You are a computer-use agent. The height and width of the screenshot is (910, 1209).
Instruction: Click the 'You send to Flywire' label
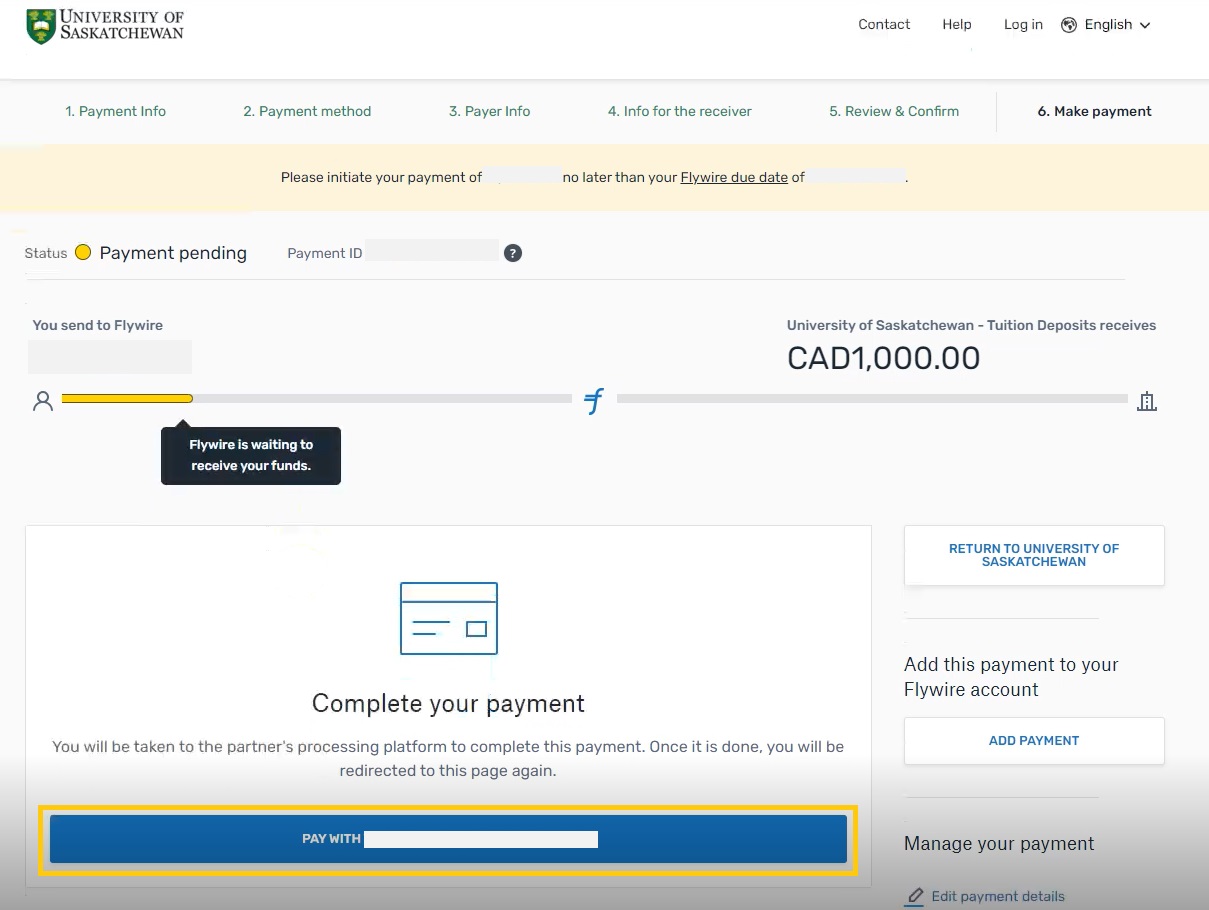(98, 325)
